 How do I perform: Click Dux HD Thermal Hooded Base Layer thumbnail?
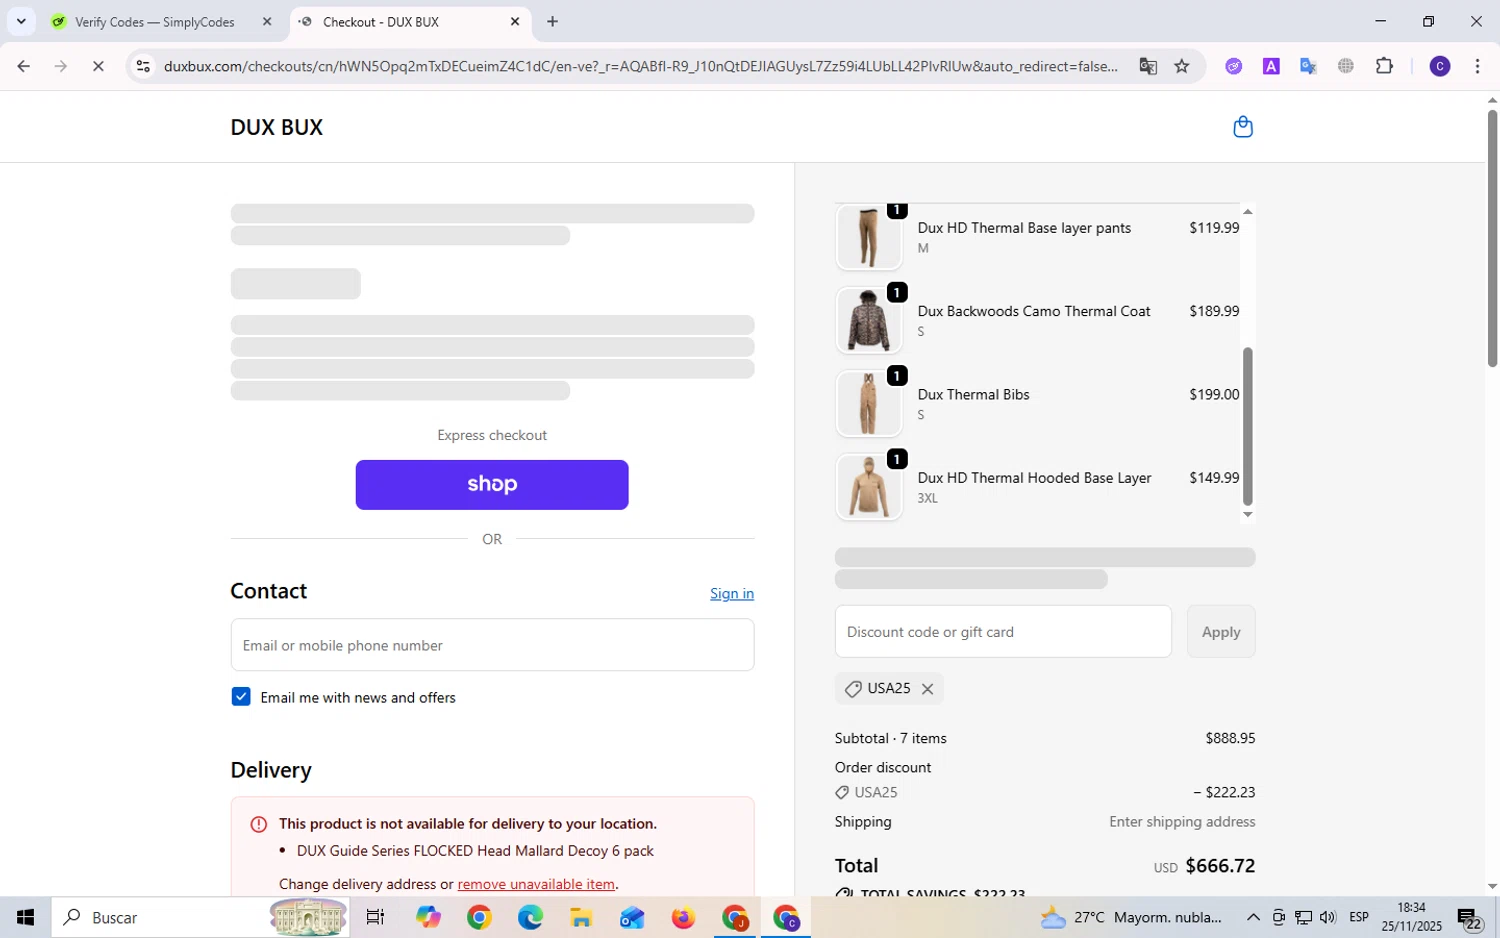click(x=869, y=487)
